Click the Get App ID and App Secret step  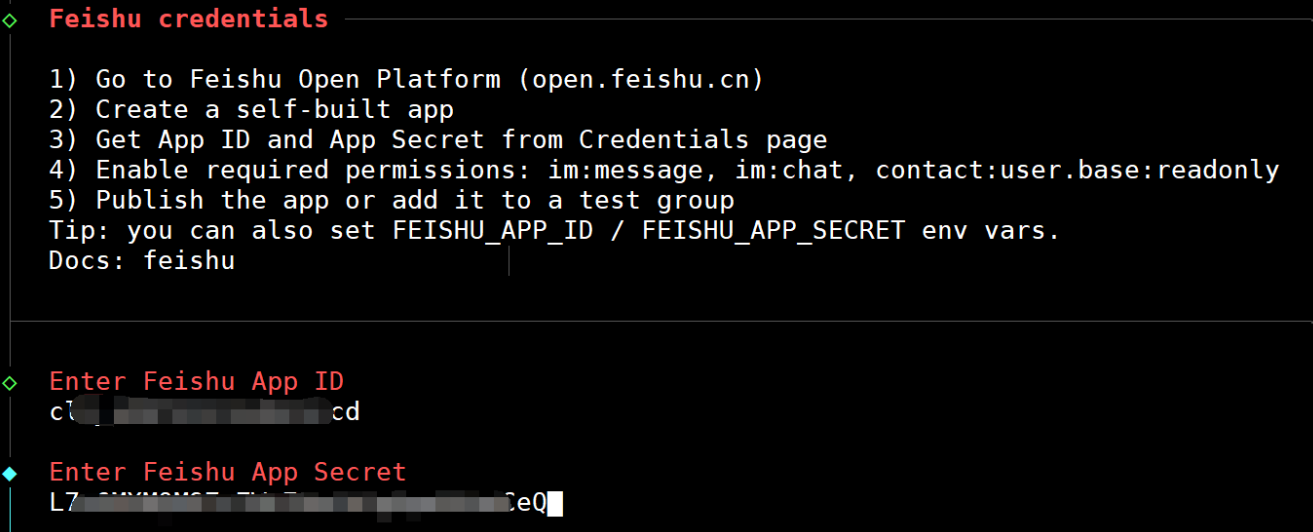pos(438,140)
